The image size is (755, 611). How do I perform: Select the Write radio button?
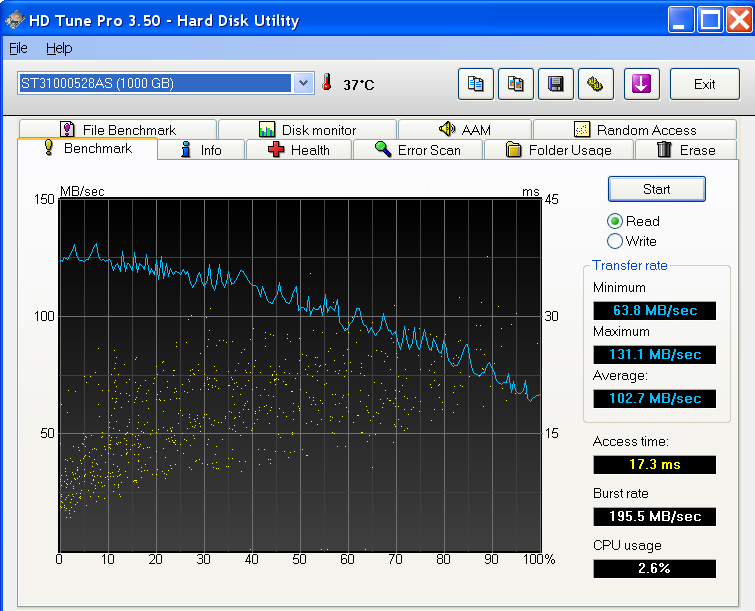(x=615, y=241)
